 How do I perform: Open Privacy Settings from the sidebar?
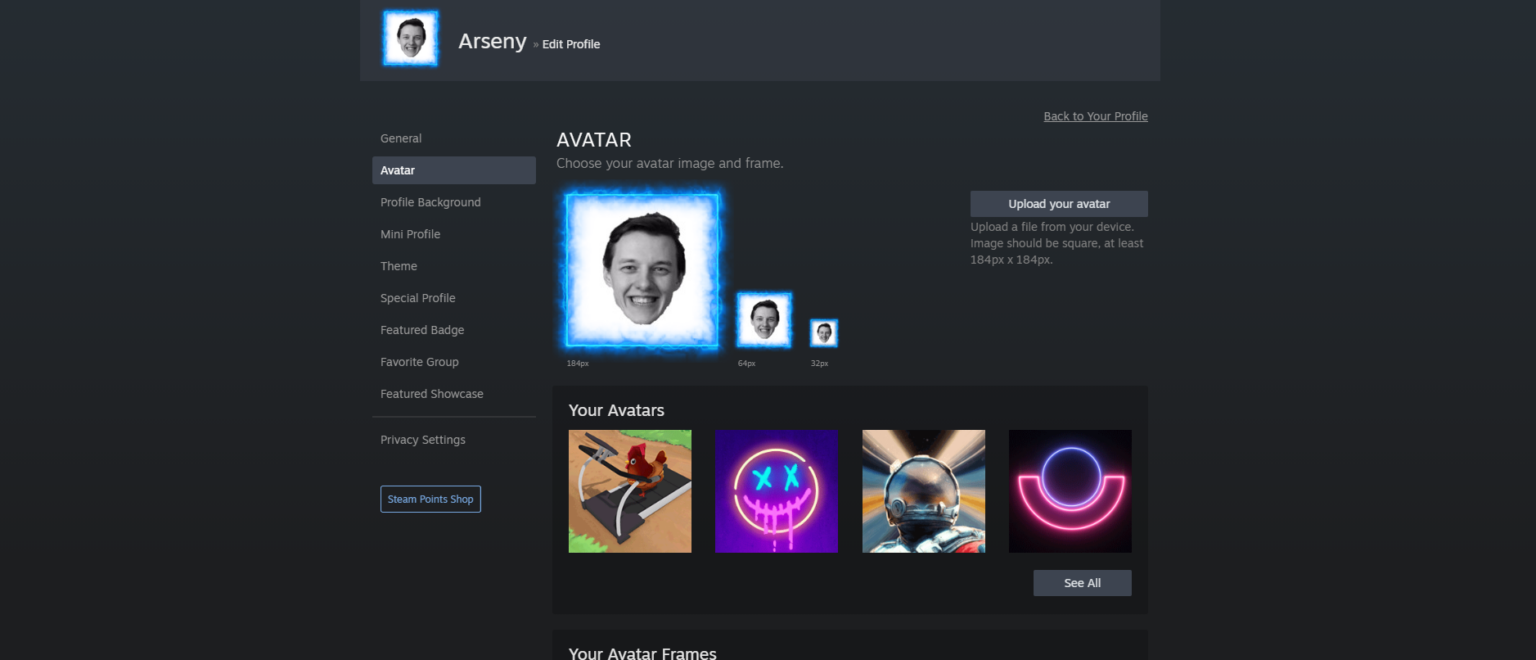coord(422,439)
